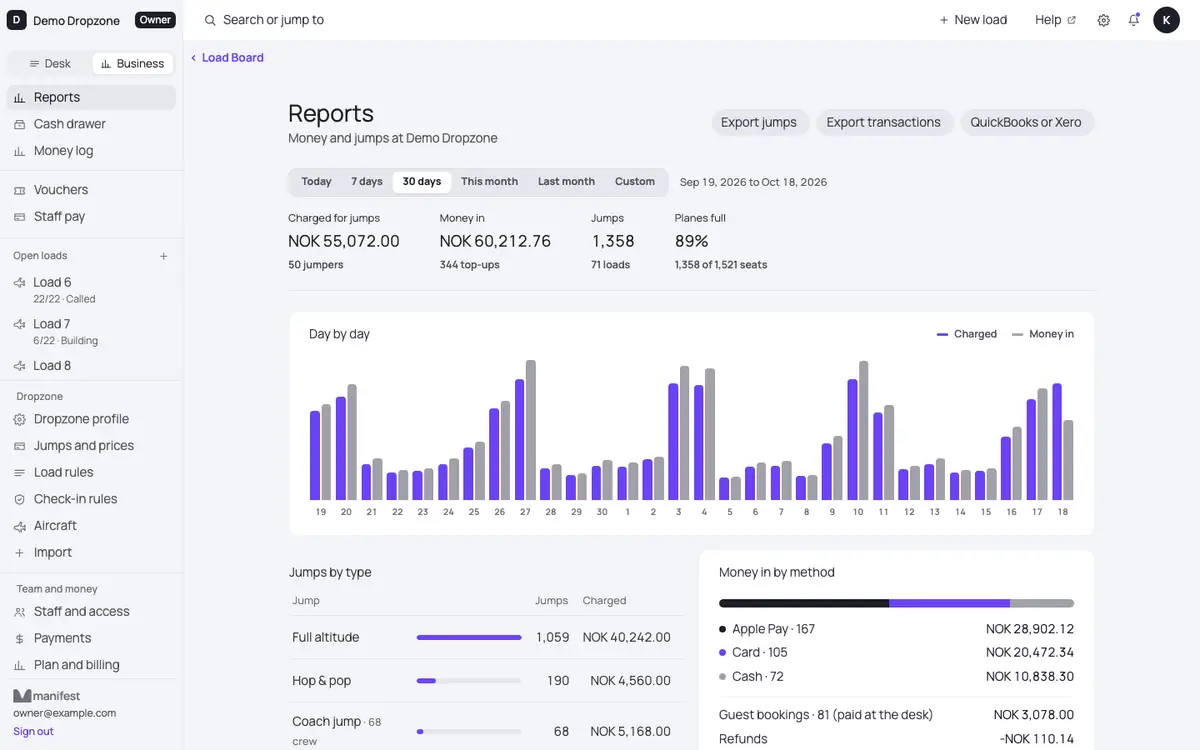Click the Staff pay sidebar icon

[19, 217]
